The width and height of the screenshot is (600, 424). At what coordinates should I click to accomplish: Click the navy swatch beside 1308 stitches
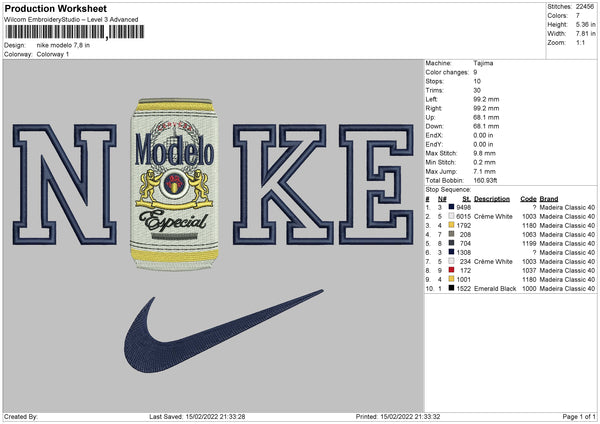coord(451,252)
